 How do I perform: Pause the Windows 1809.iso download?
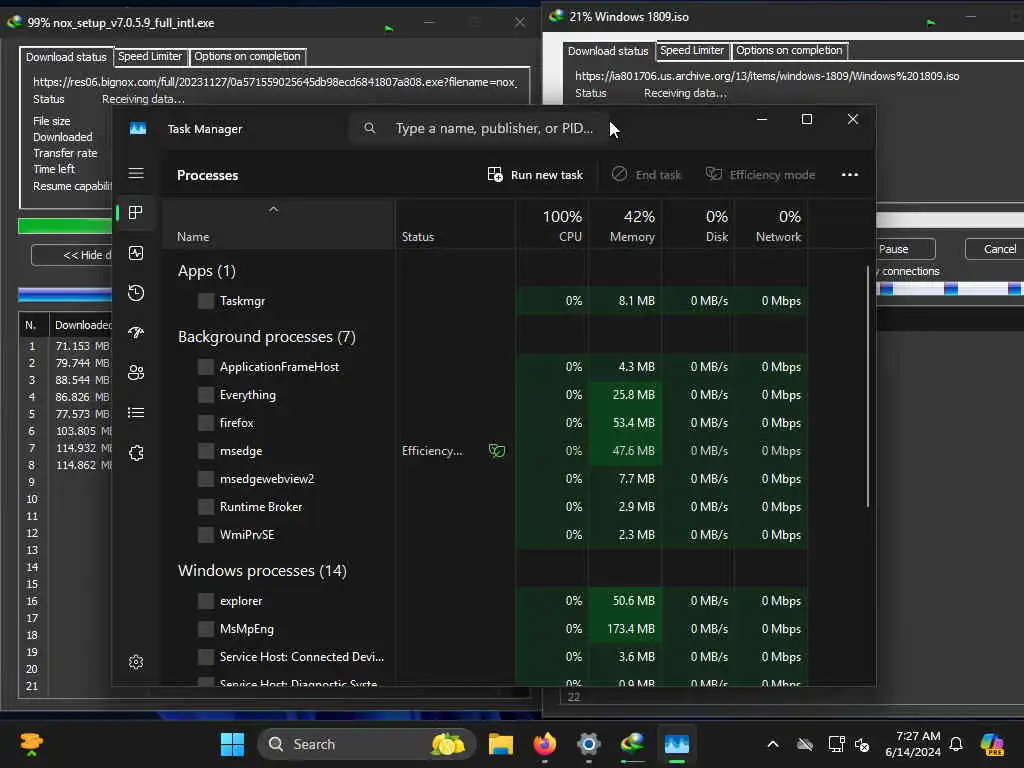(905, 249)
